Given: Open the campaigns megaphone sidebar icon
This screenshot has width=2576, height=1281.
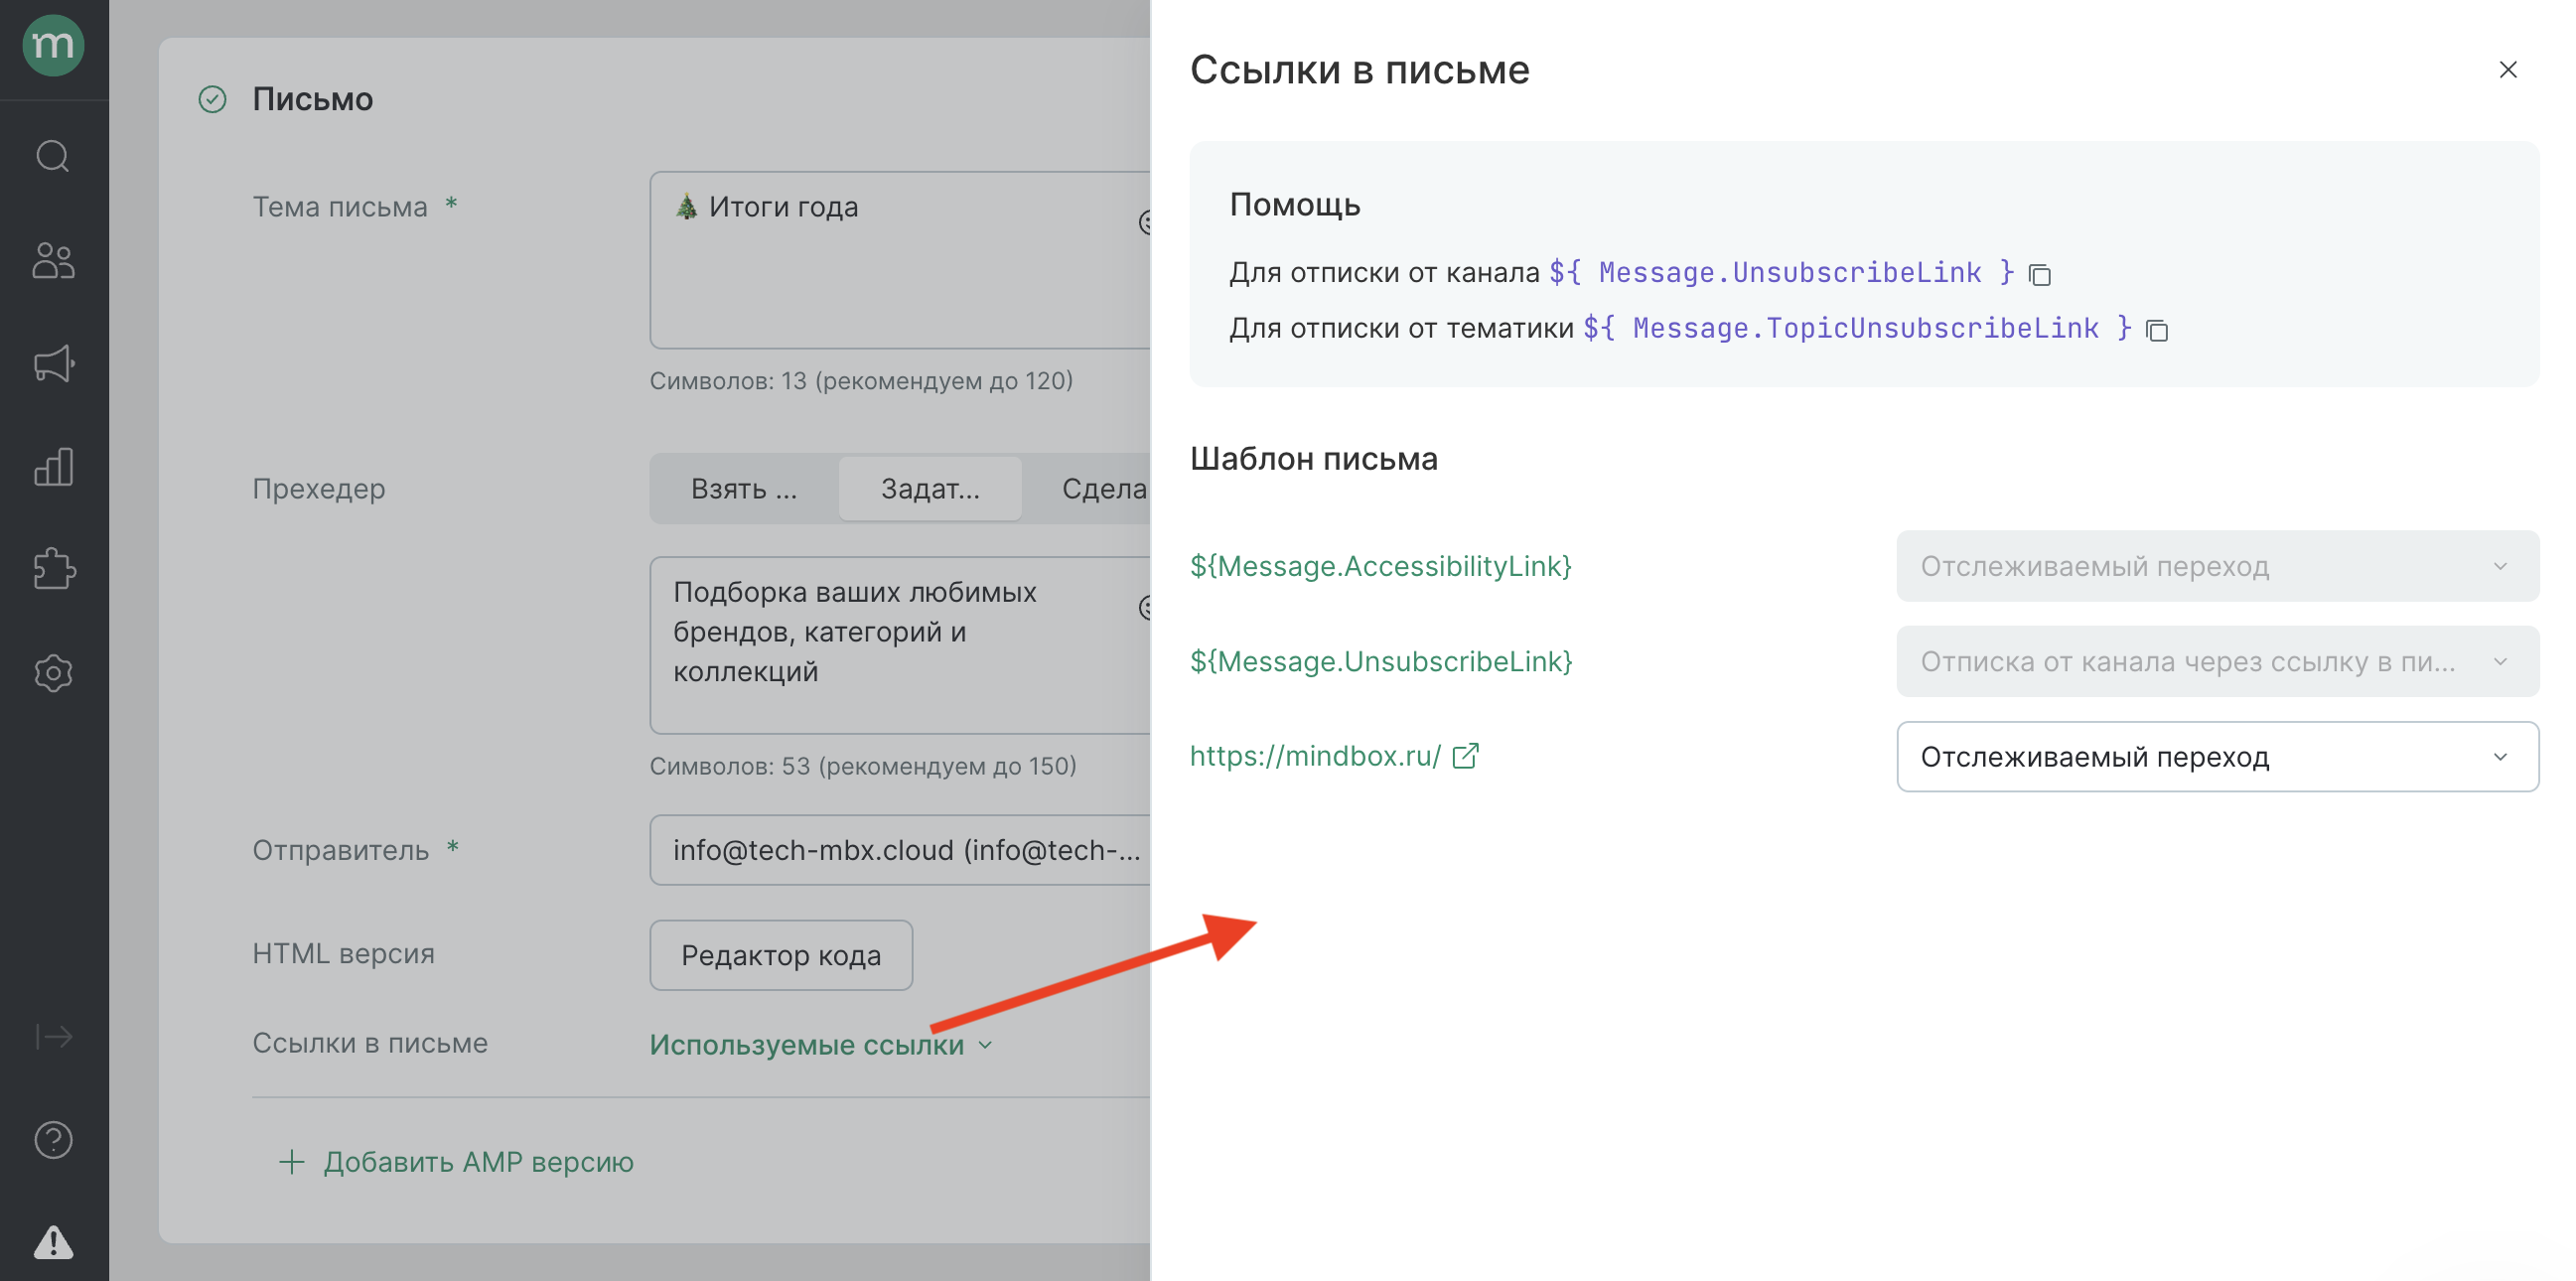Looking at the screenshot, I should pyautogui.click(x=54, y=364).
